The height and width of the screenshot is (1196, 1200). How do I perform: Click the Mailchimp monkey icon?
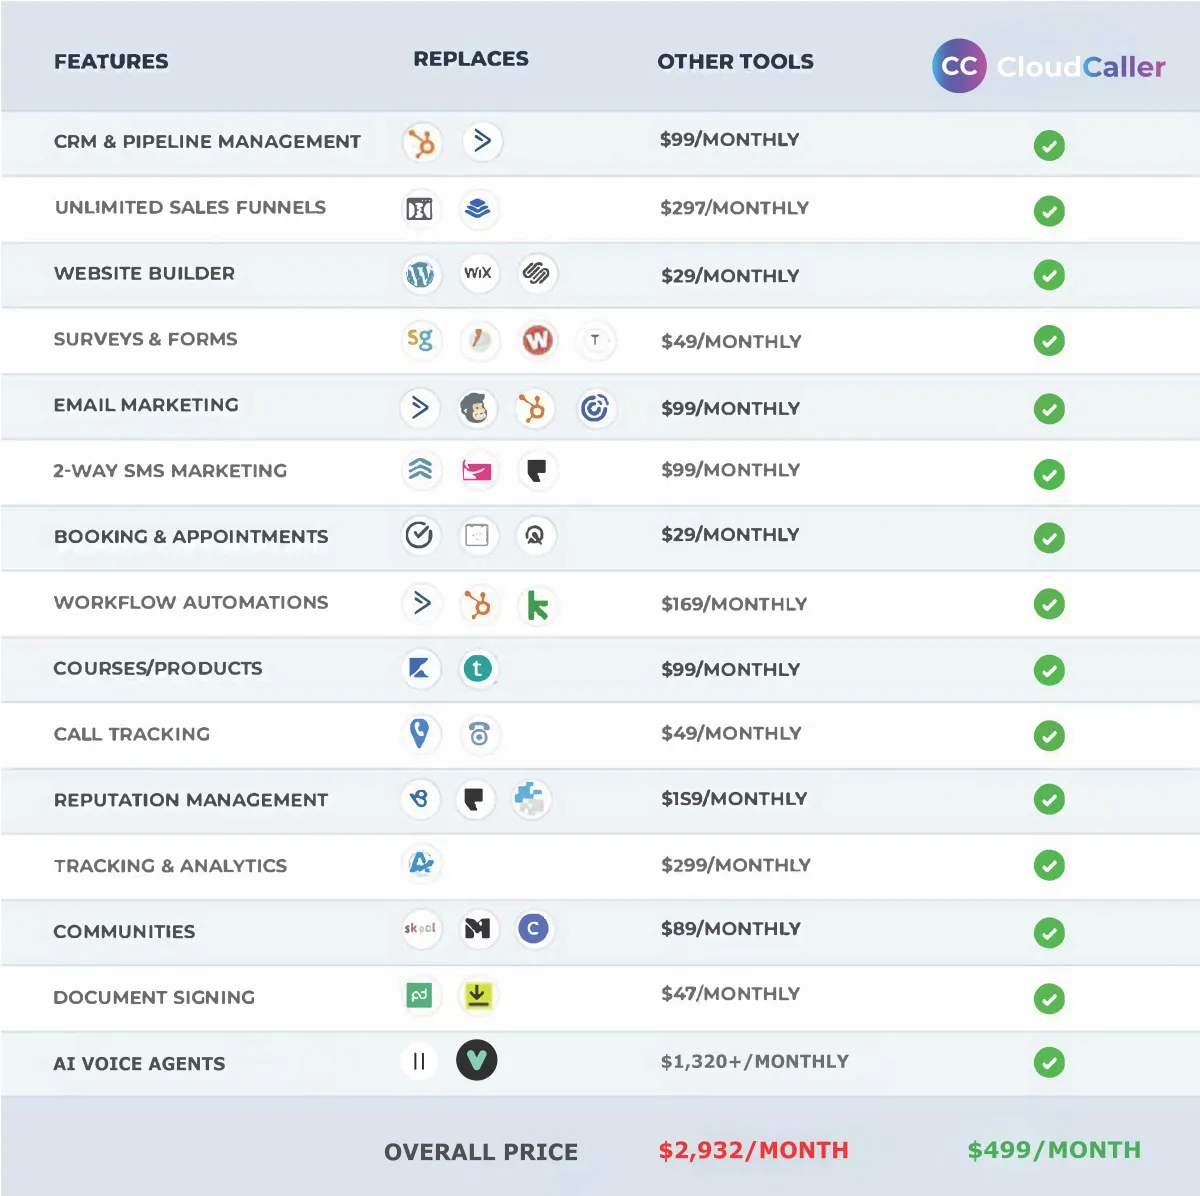(x=476, y=408)
